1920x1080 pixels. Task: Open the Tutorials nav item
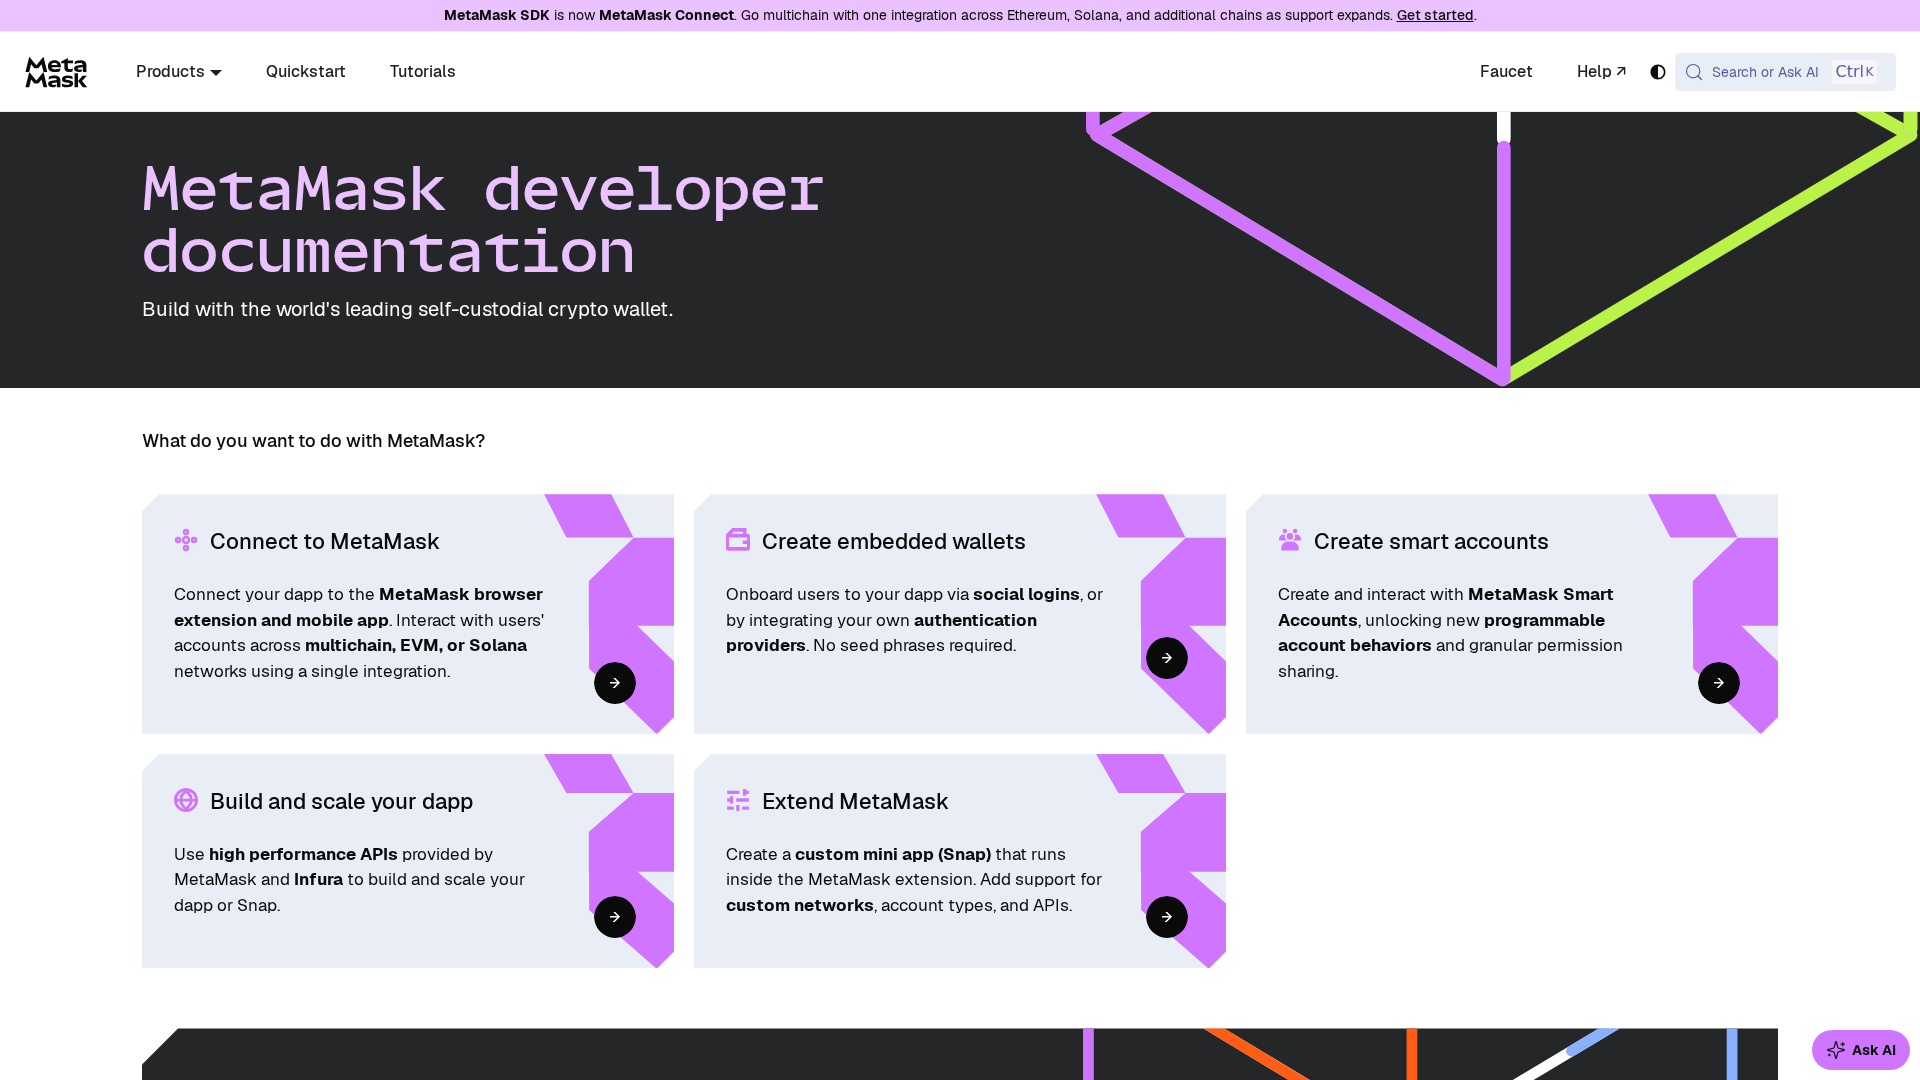click(x=422, y=72)
